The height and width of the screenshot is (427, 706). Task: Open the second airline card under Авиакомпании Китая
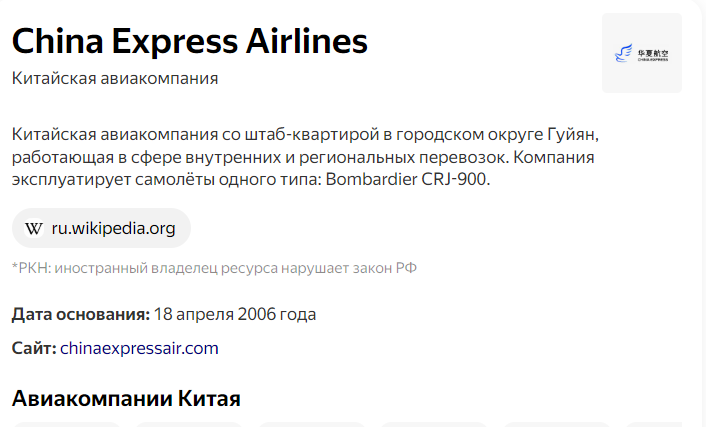(189, 424)
